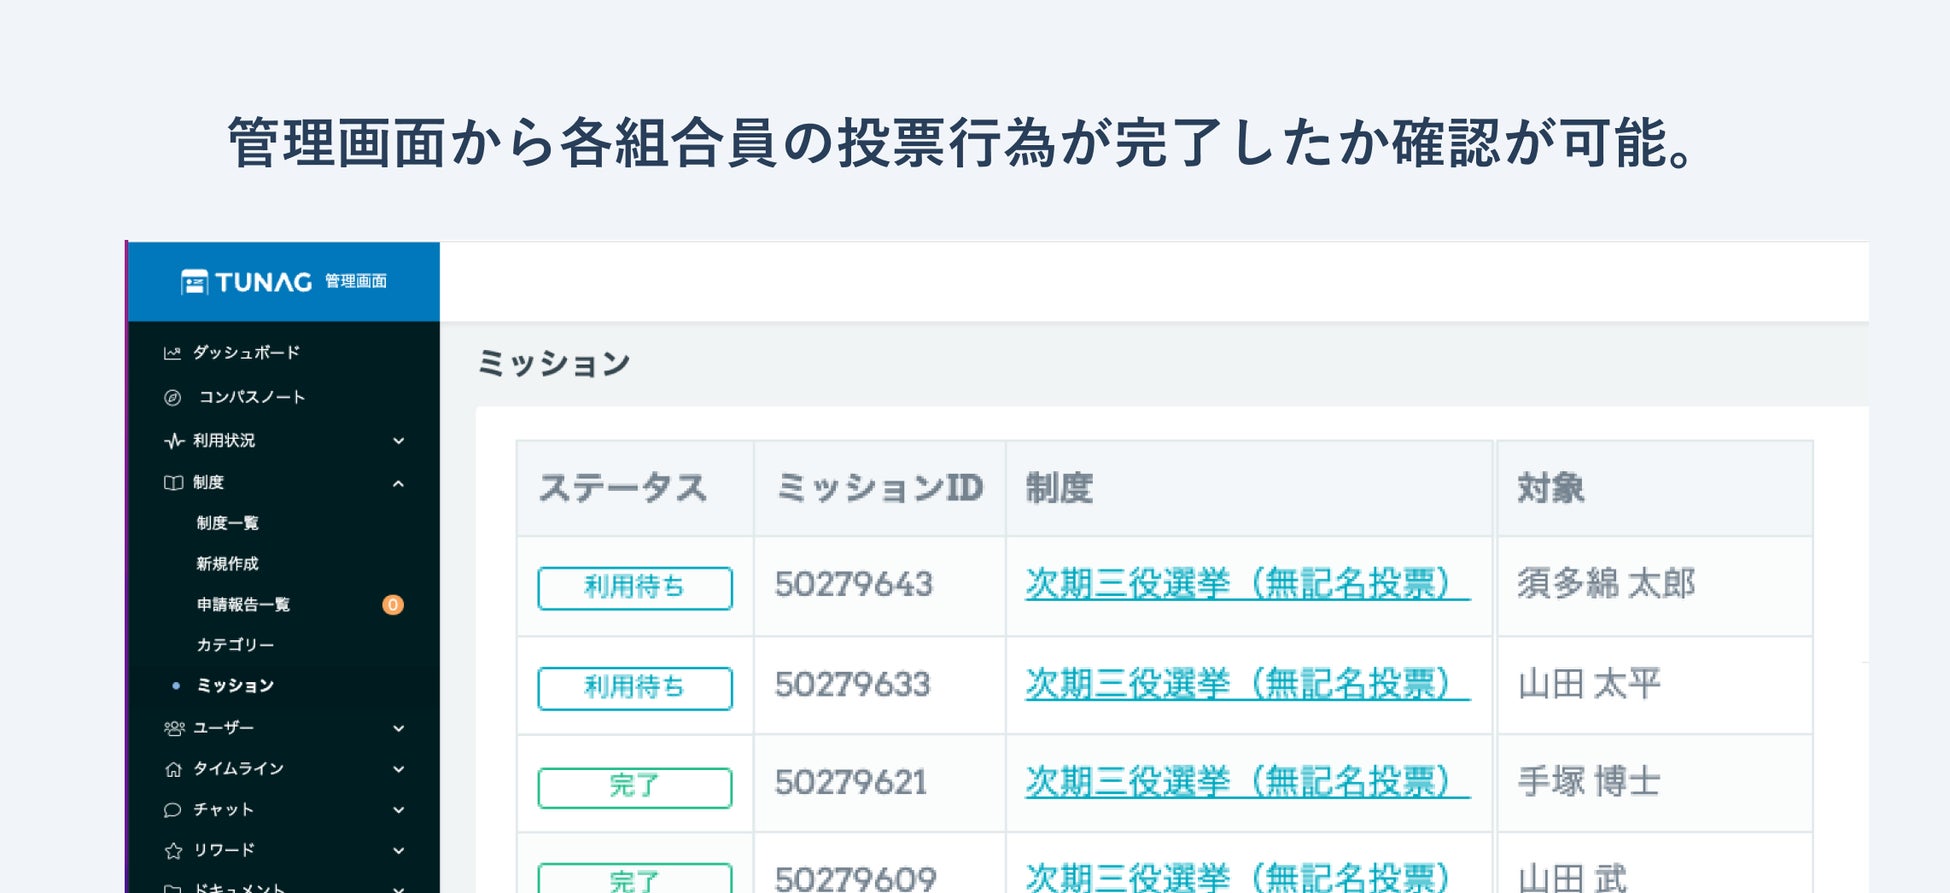This screenshot has width=1950, height=893.
Task: Click the TUNAG logo icon
Action: click(x=194, y=282)
